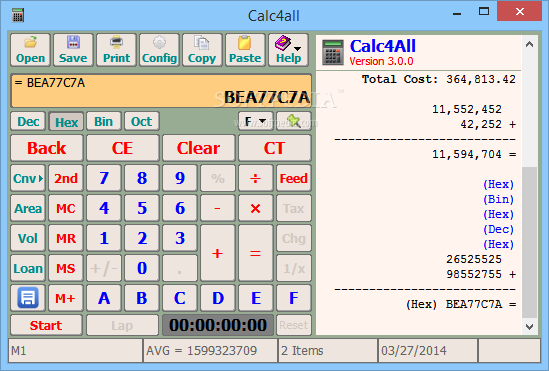
Task: Click tape scrollbar down arrow
Action: pyautogui.click(x=529, y=327)
